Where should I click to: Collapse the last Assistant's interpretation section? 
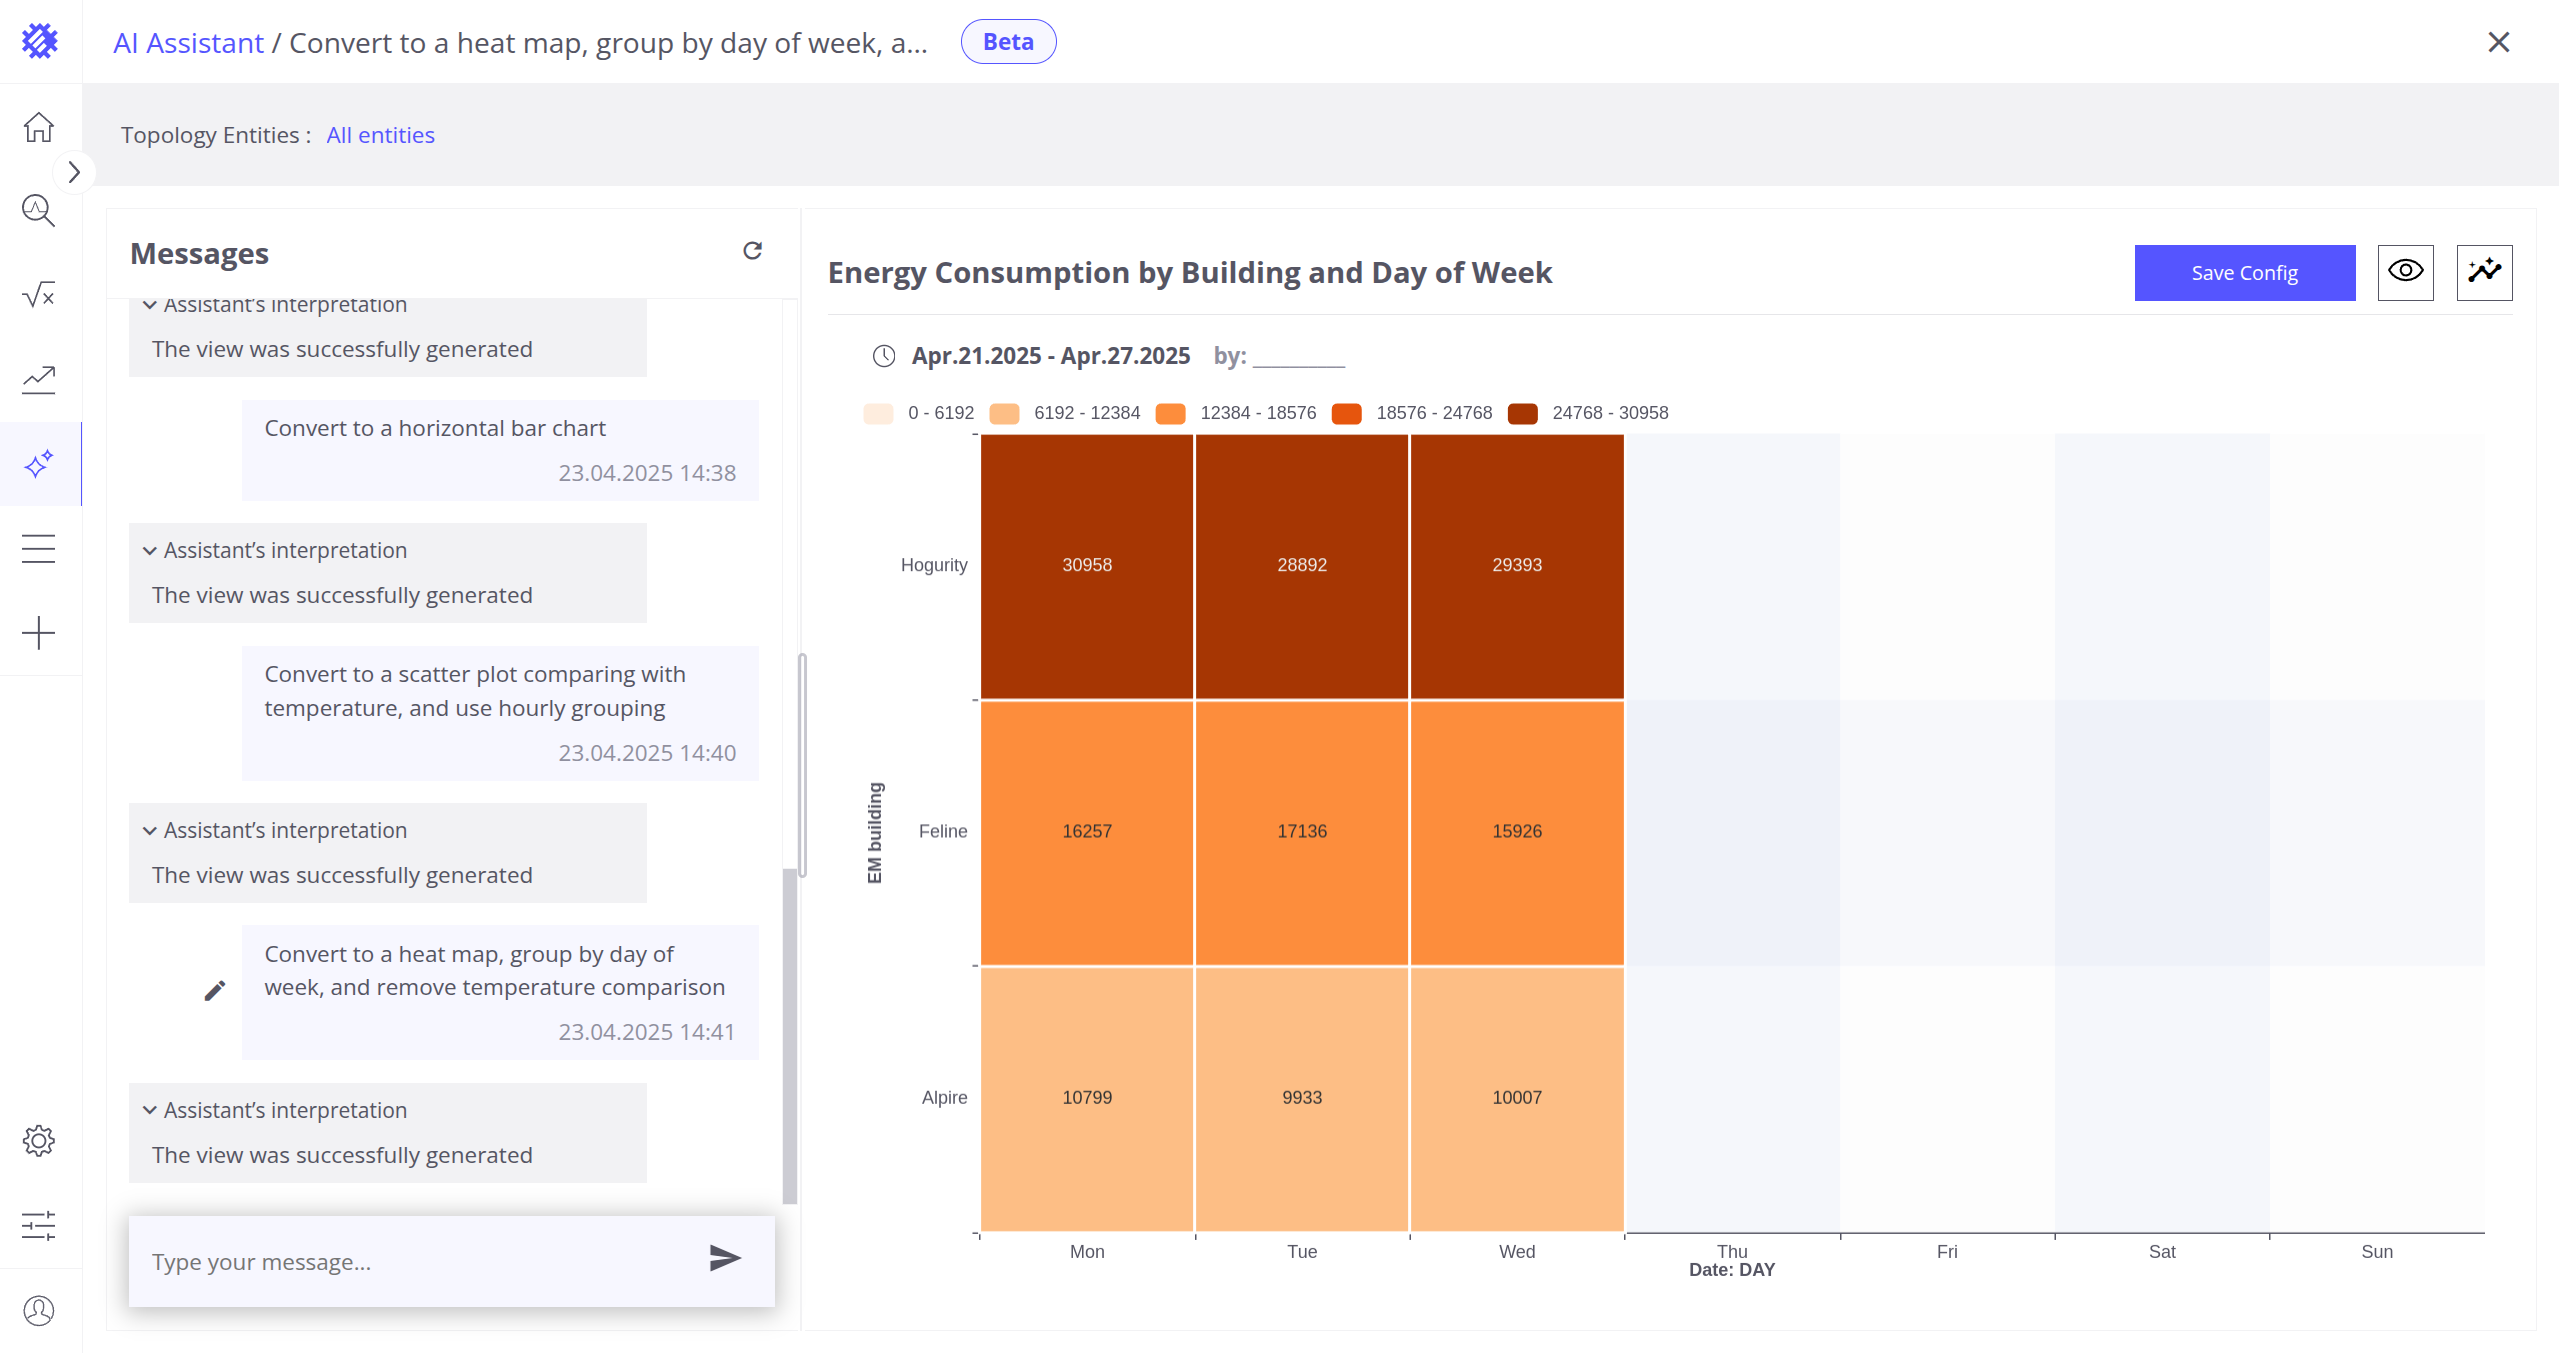pyautogui.click(x=150, y=1110)
